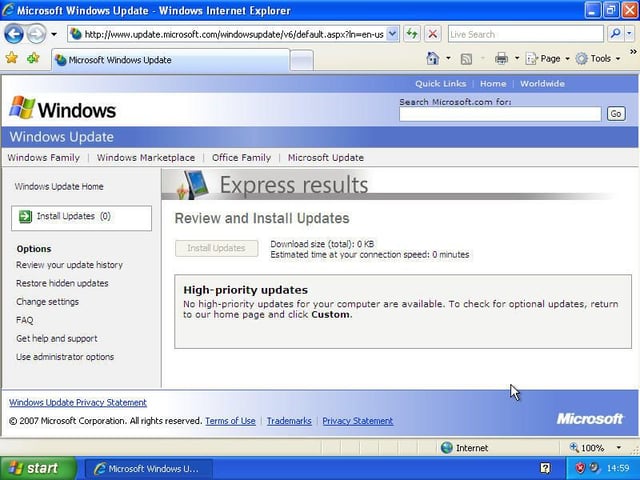Click the gray round system tray icon
Viewport: 640px width, 480px height.
594,467
